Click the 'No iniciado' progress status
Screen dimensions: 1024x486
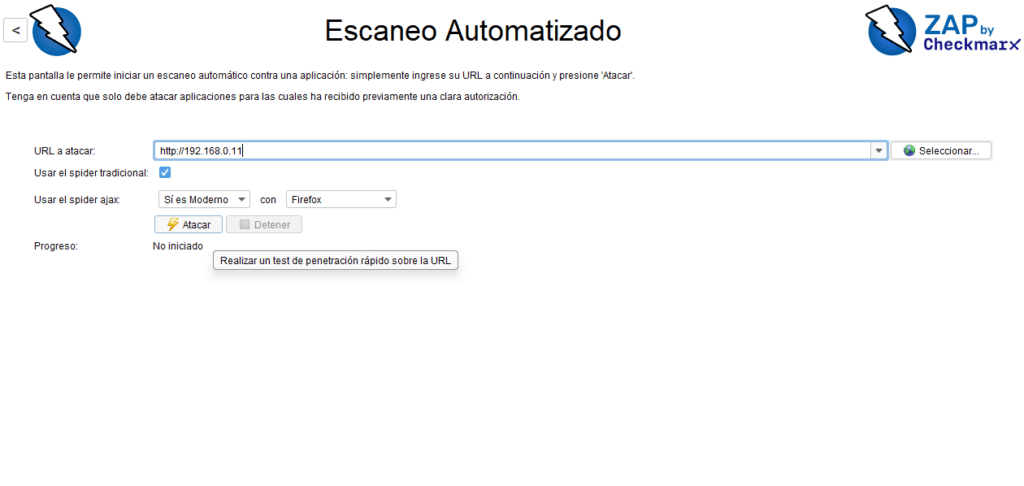point(178,246)
